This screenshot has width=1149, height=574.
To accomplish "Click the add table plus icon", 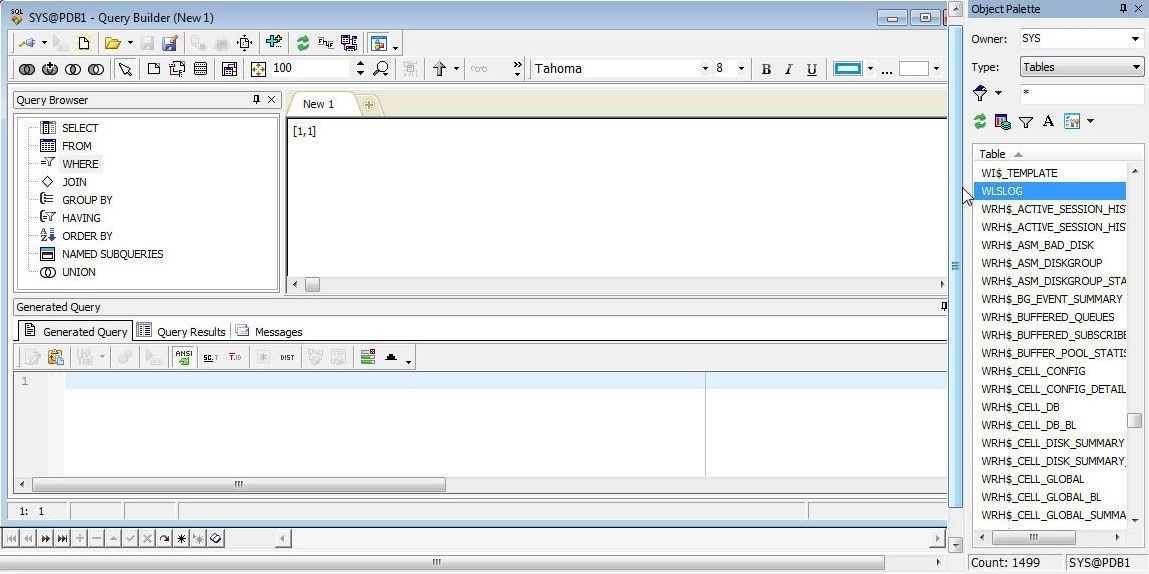I will coord(274,43).
